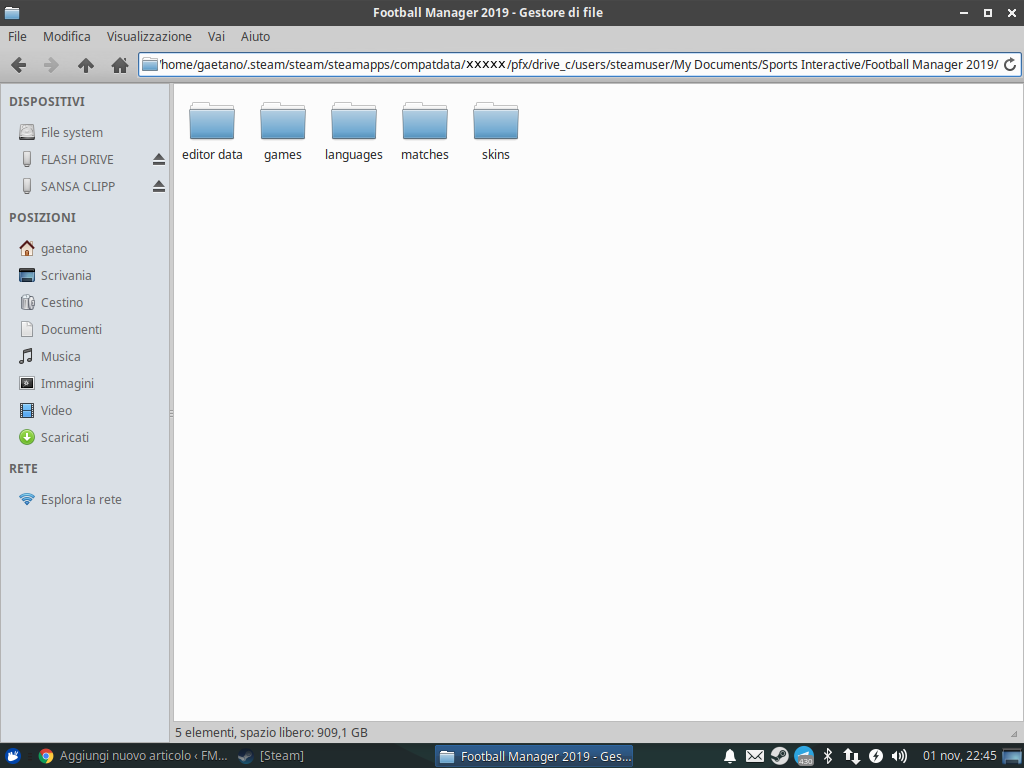This screenshot has height=768, width=1024.
Task: Select the matches folder
Action: click(x=424, y=131)
